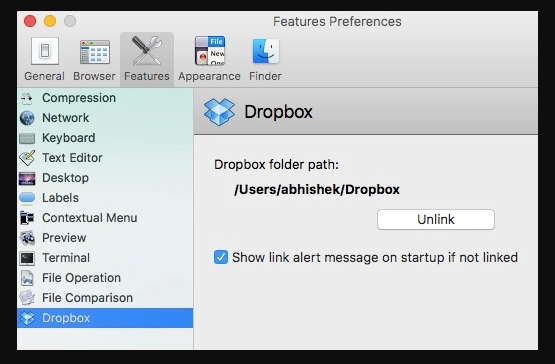This screenshot has width=555, height=364.
Task: Open the General preferences pane
Action: pyautogui.click(x=45, y=59)
